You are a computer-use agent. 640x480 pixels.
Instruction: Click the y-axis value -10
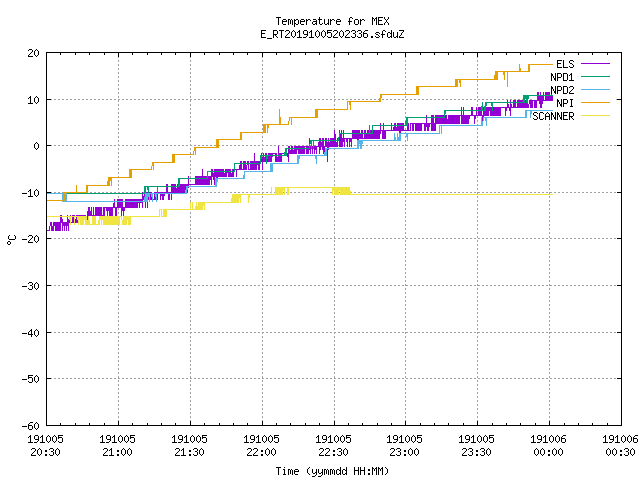[x=31, y=193]
